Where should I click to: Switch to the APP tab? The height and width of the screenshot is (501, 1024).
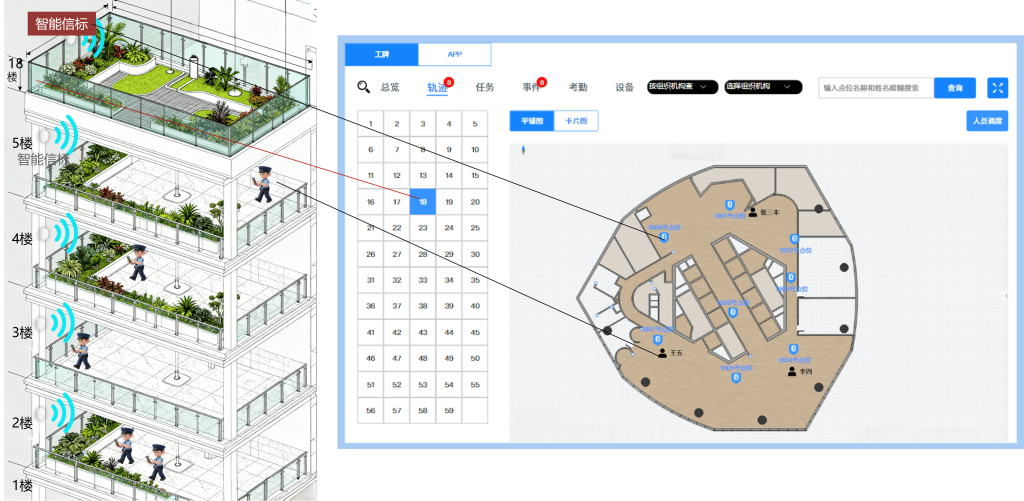click(x=455, y=54)
